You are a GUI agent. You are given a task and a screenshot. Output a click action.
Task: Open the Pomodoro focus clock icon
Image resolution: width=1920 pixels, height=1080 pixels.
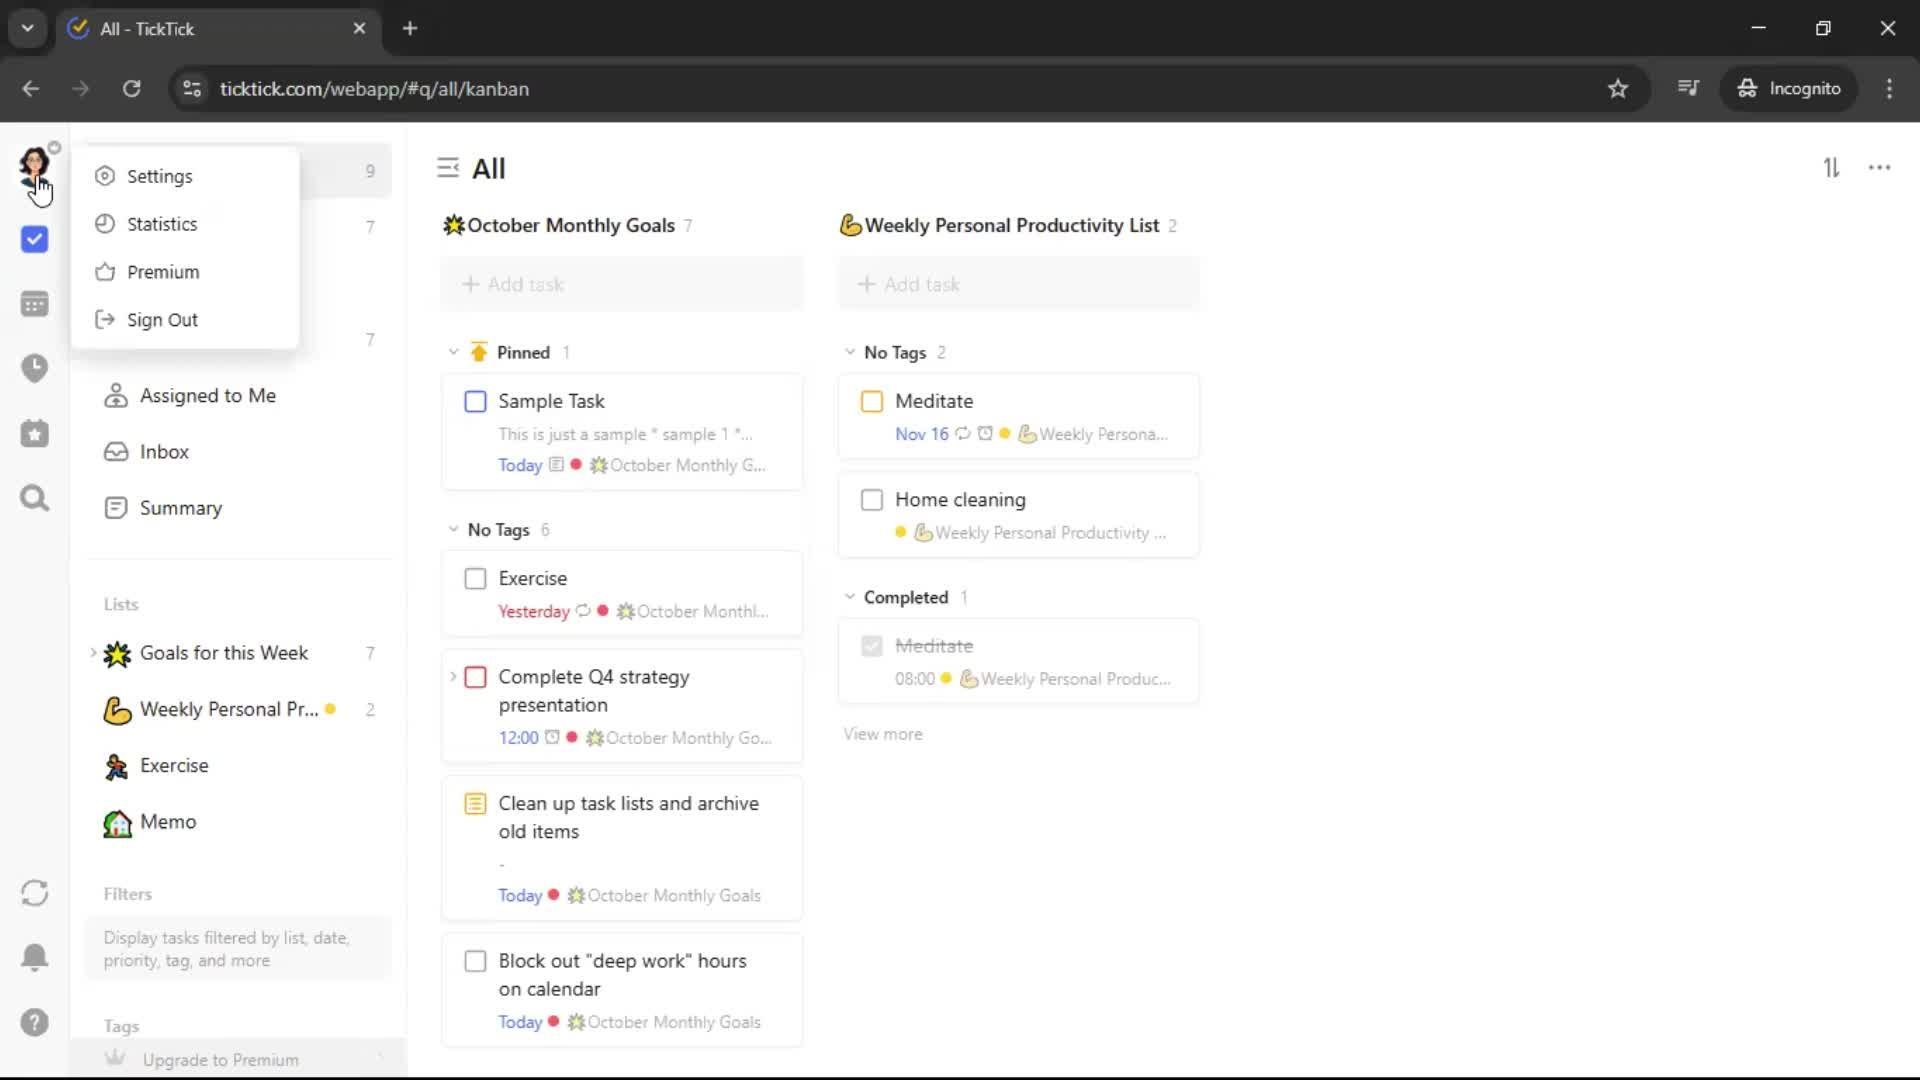pos(34,368)
